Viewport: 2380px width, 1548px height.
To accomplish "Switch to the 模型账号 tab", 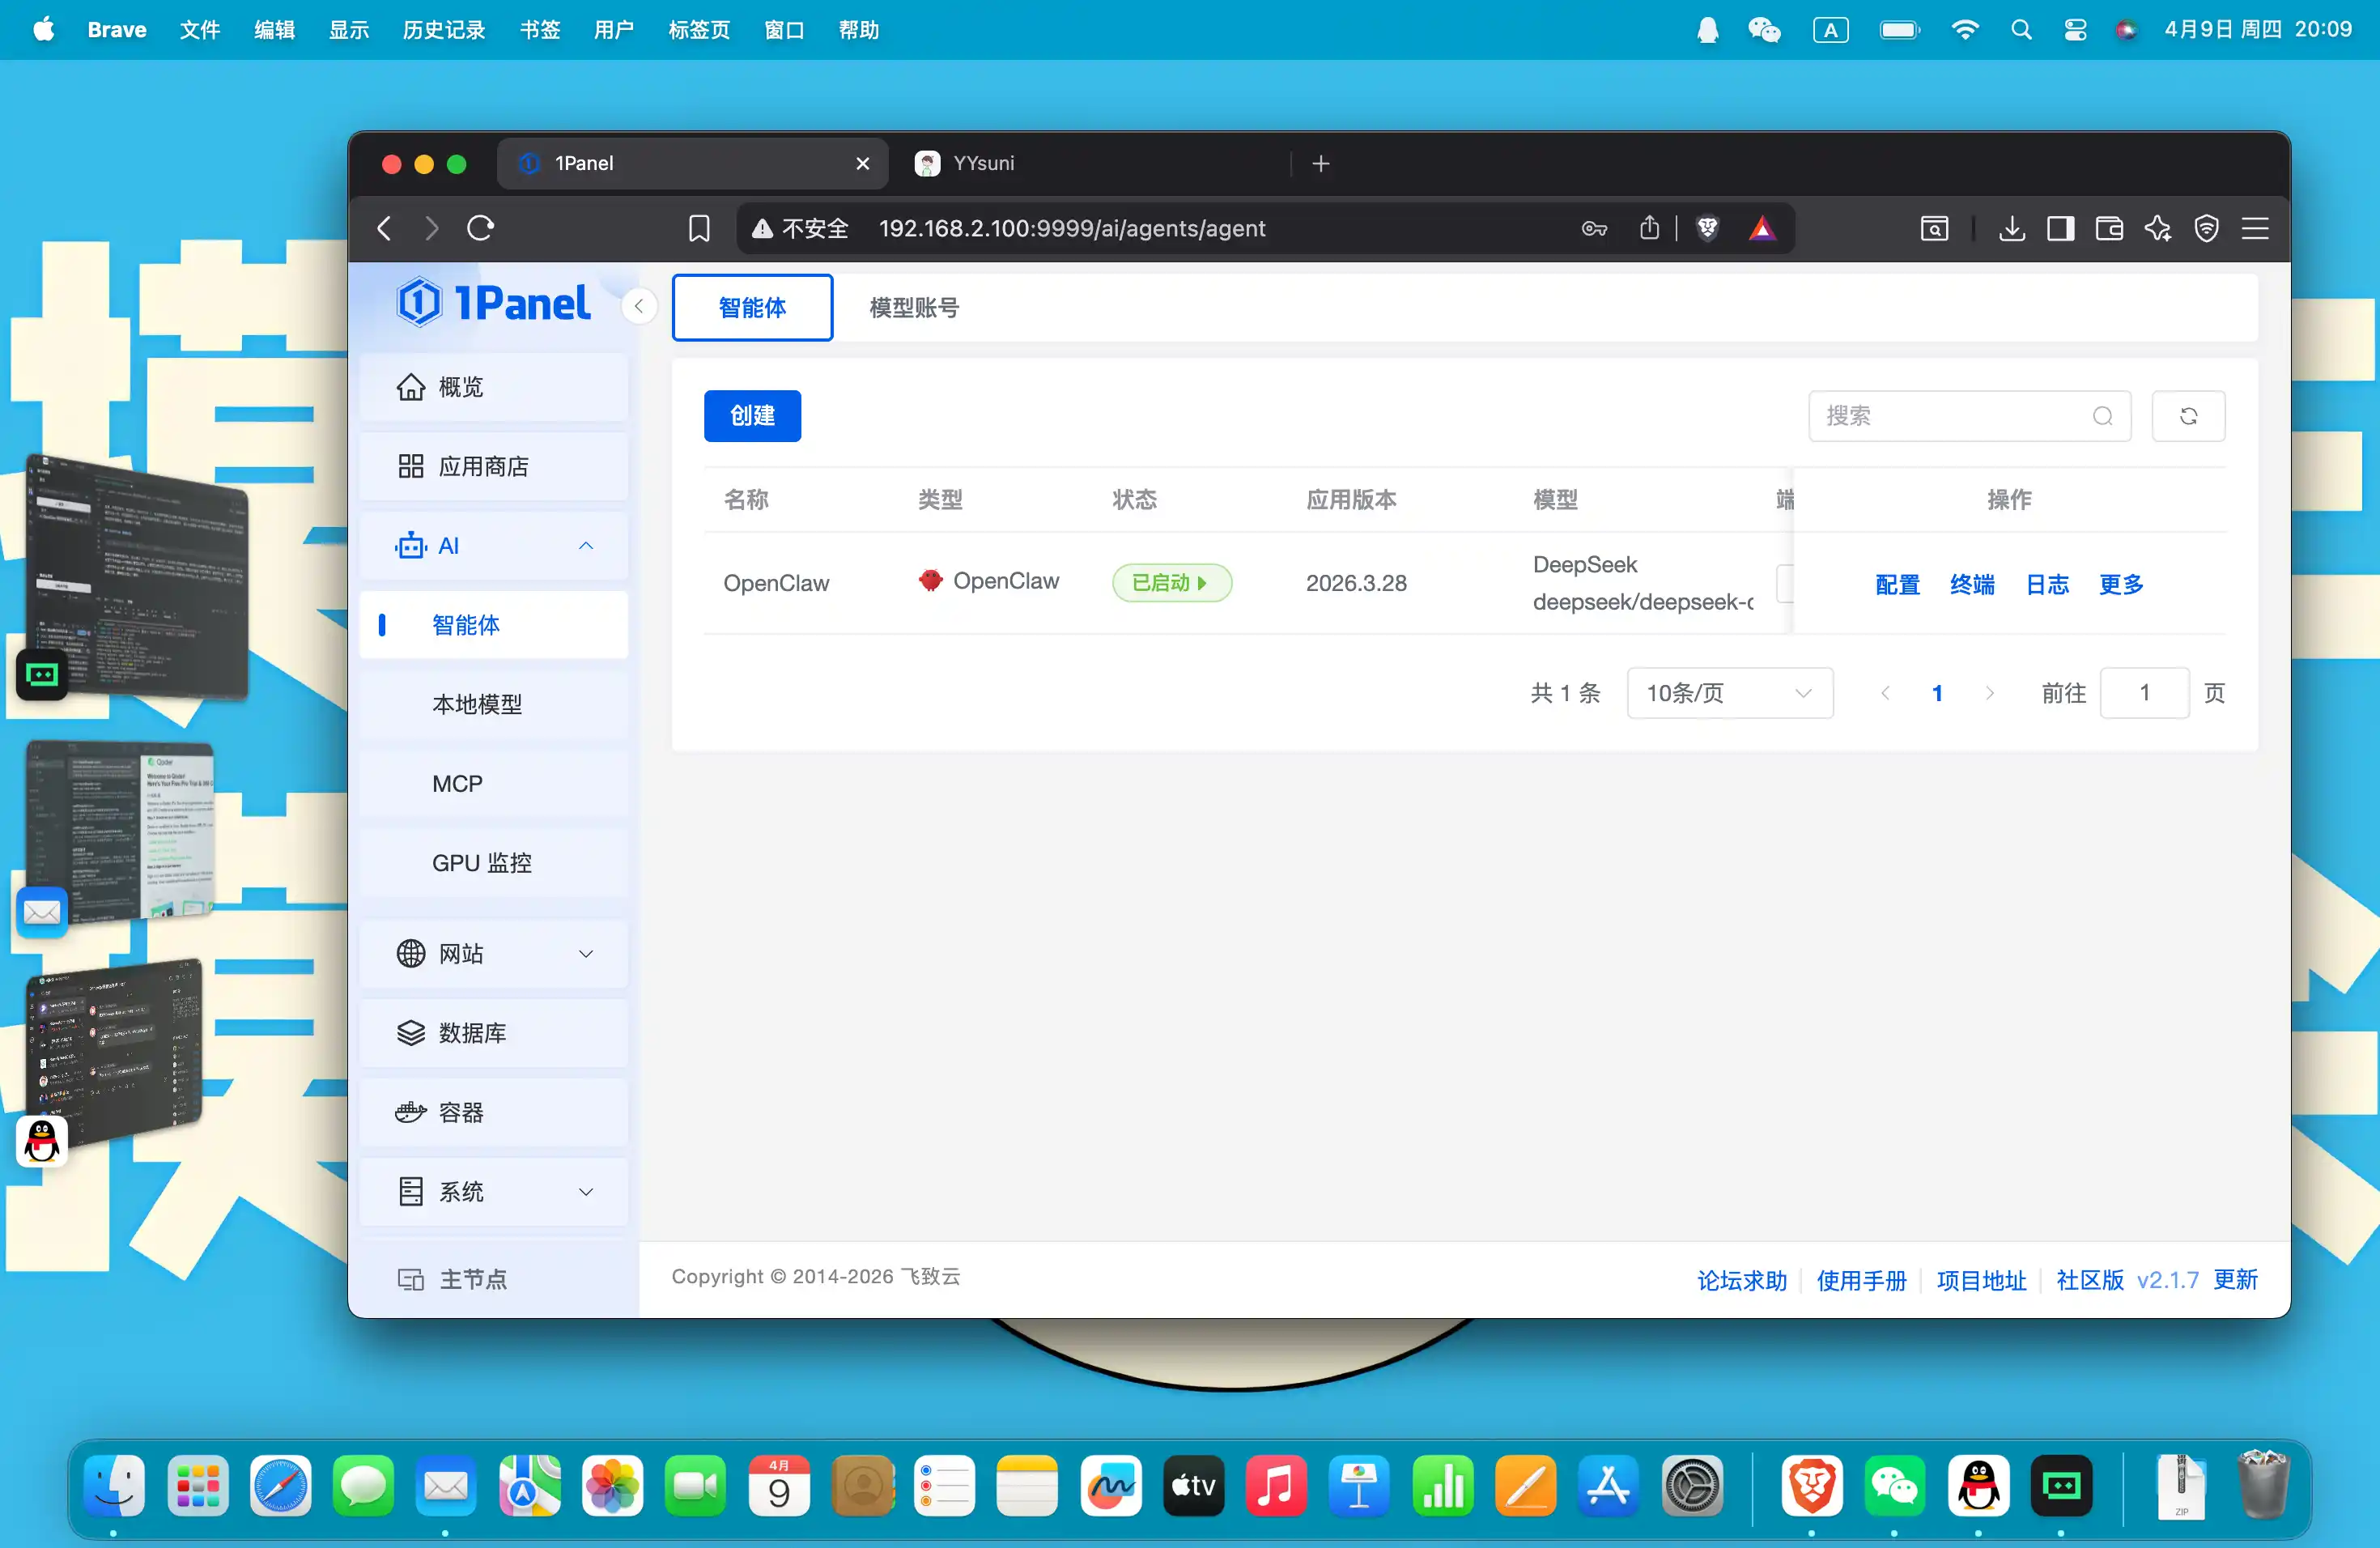I will click(913, 308).
